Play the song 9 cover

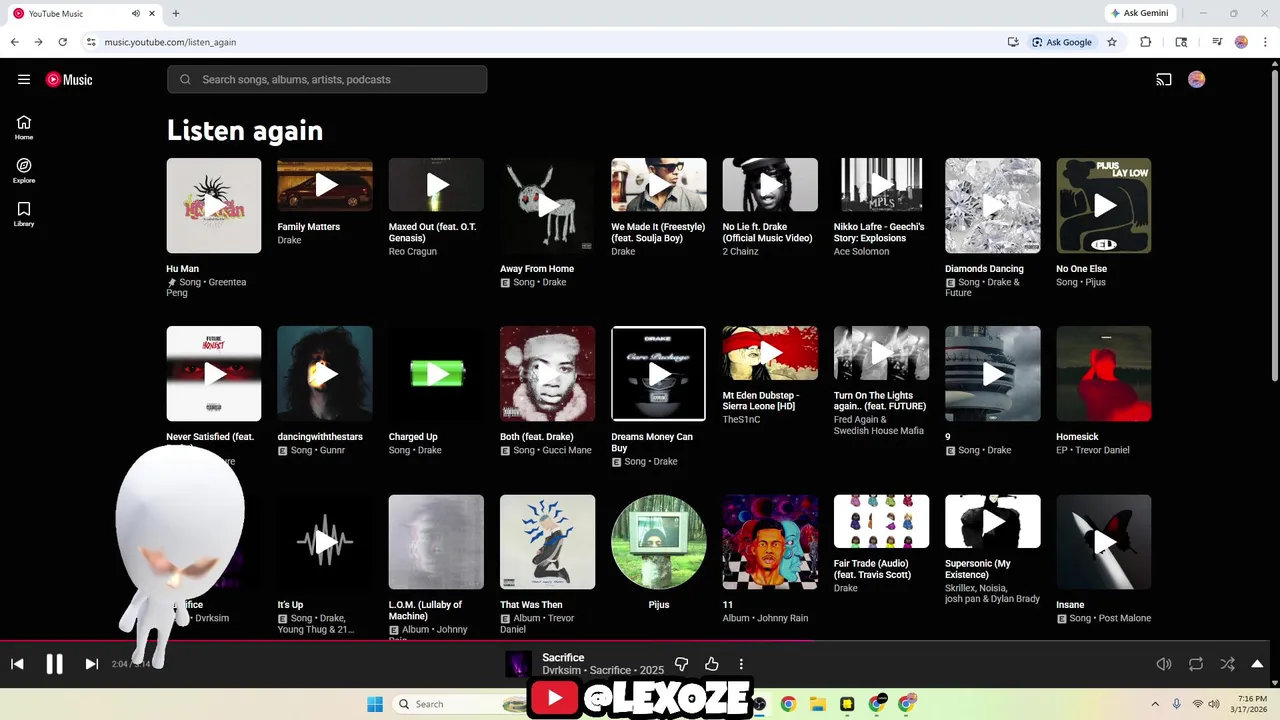tap(993, 373)
